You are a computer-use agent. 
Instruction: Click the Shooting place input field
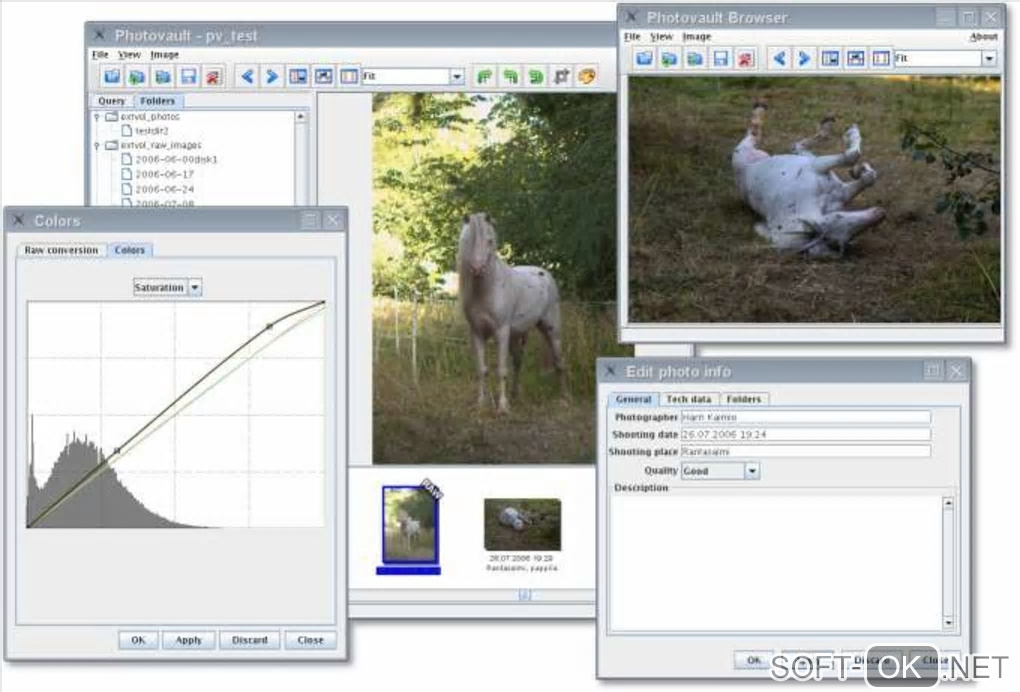[x=805, y=451]
